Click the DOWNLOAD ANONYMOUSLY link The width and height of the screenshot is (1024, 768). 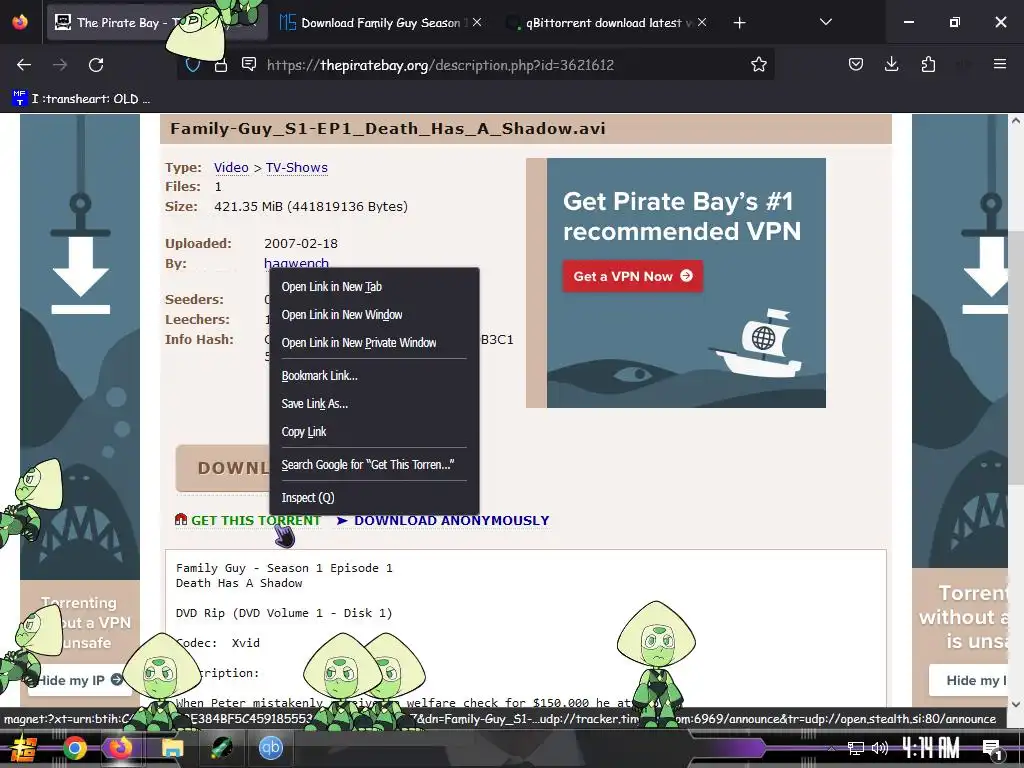[x=451, y=520]
